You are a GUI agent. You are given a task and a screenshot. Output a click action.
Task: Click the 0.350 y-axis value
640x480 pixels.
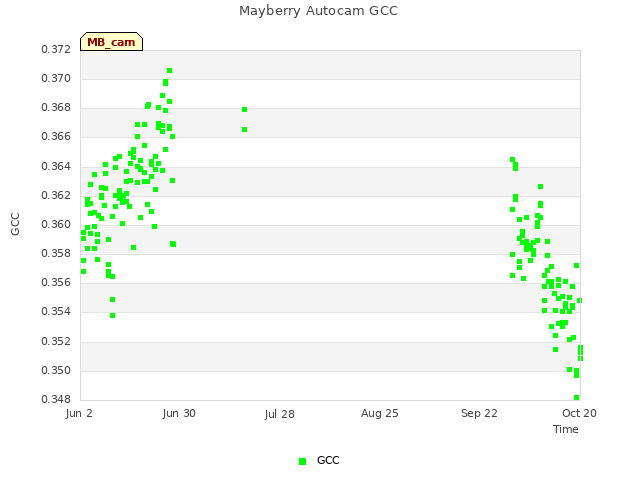coord(56,371)
